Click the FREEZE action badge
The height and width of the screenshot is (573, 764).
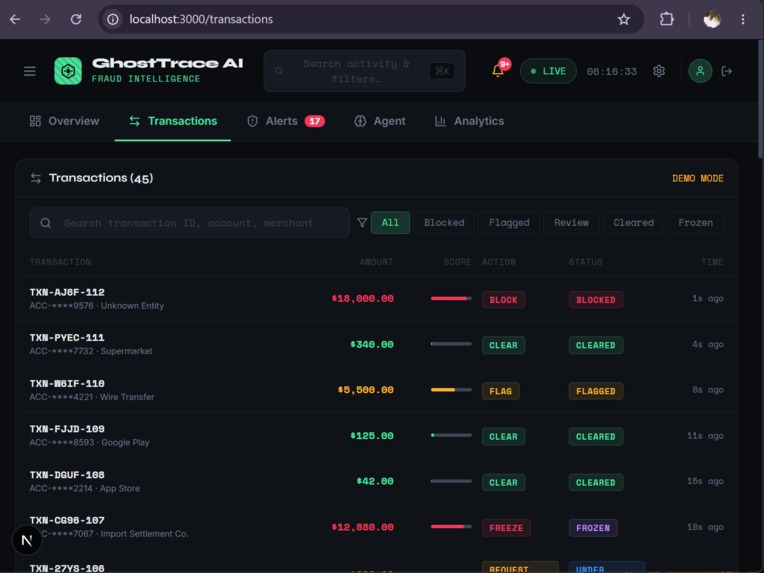coord(506,528)
